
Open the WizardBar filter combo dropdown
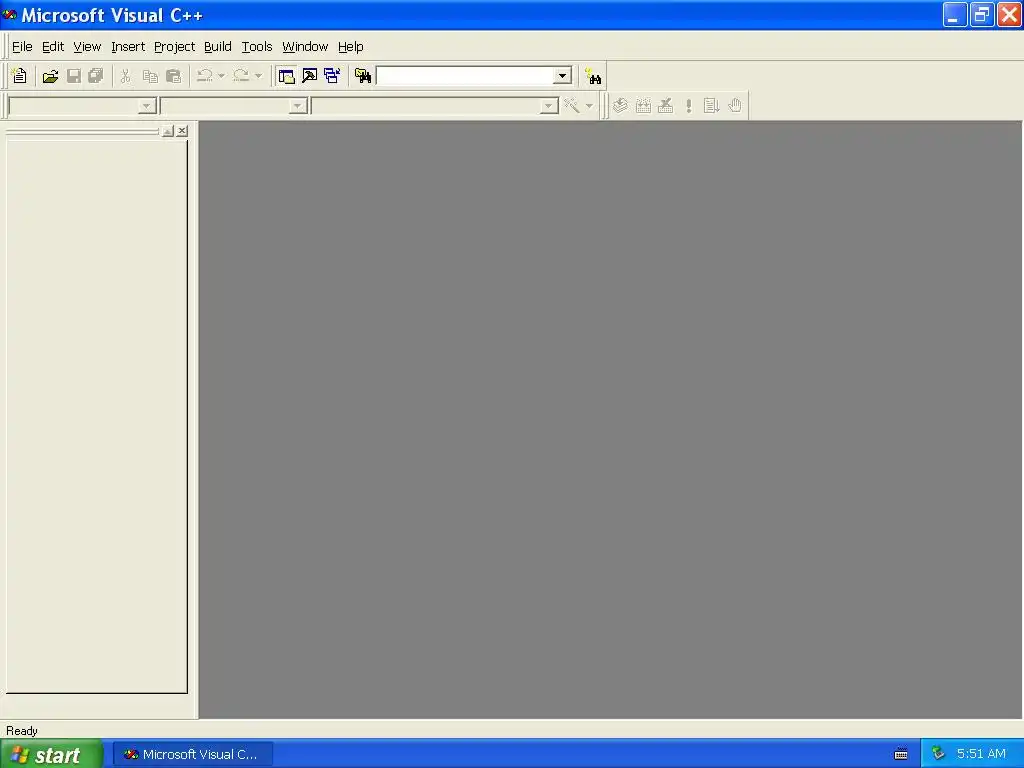pyautogui.click(x=298, y=106)
